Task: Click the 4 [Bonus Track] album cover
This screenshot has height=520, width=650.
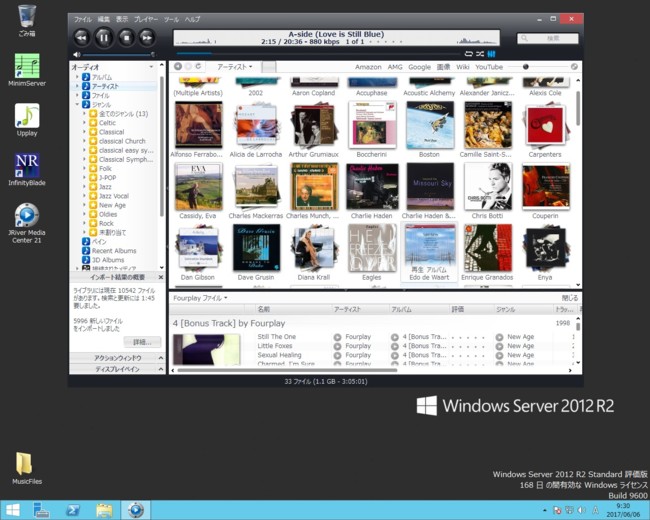Action: [x=206, y=350]
